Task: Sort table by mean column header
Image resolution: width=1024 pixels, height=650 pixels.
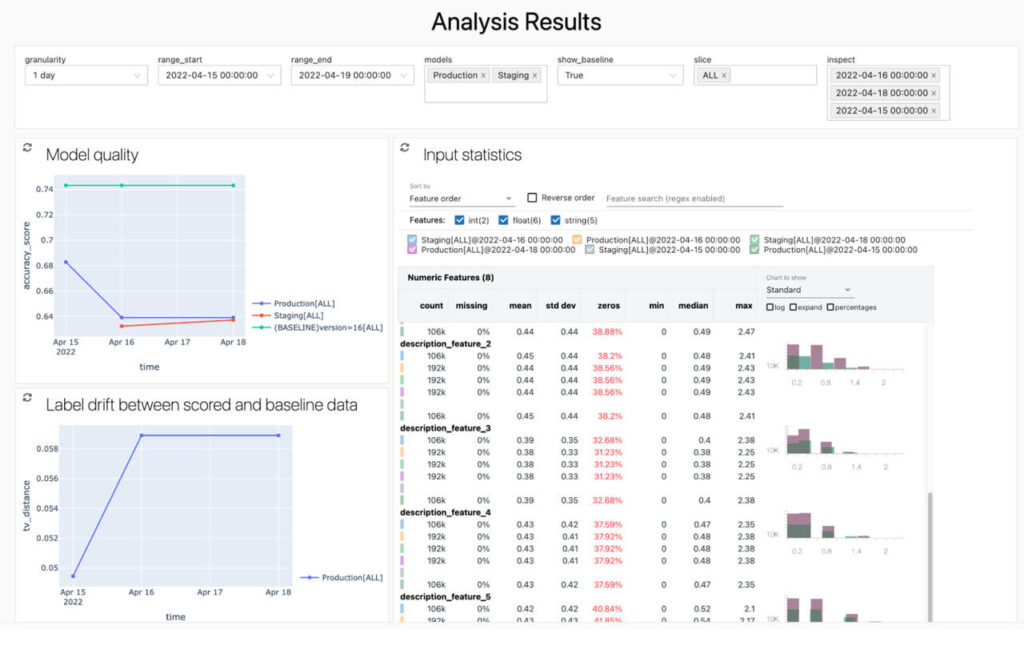Action: point(520,306)
